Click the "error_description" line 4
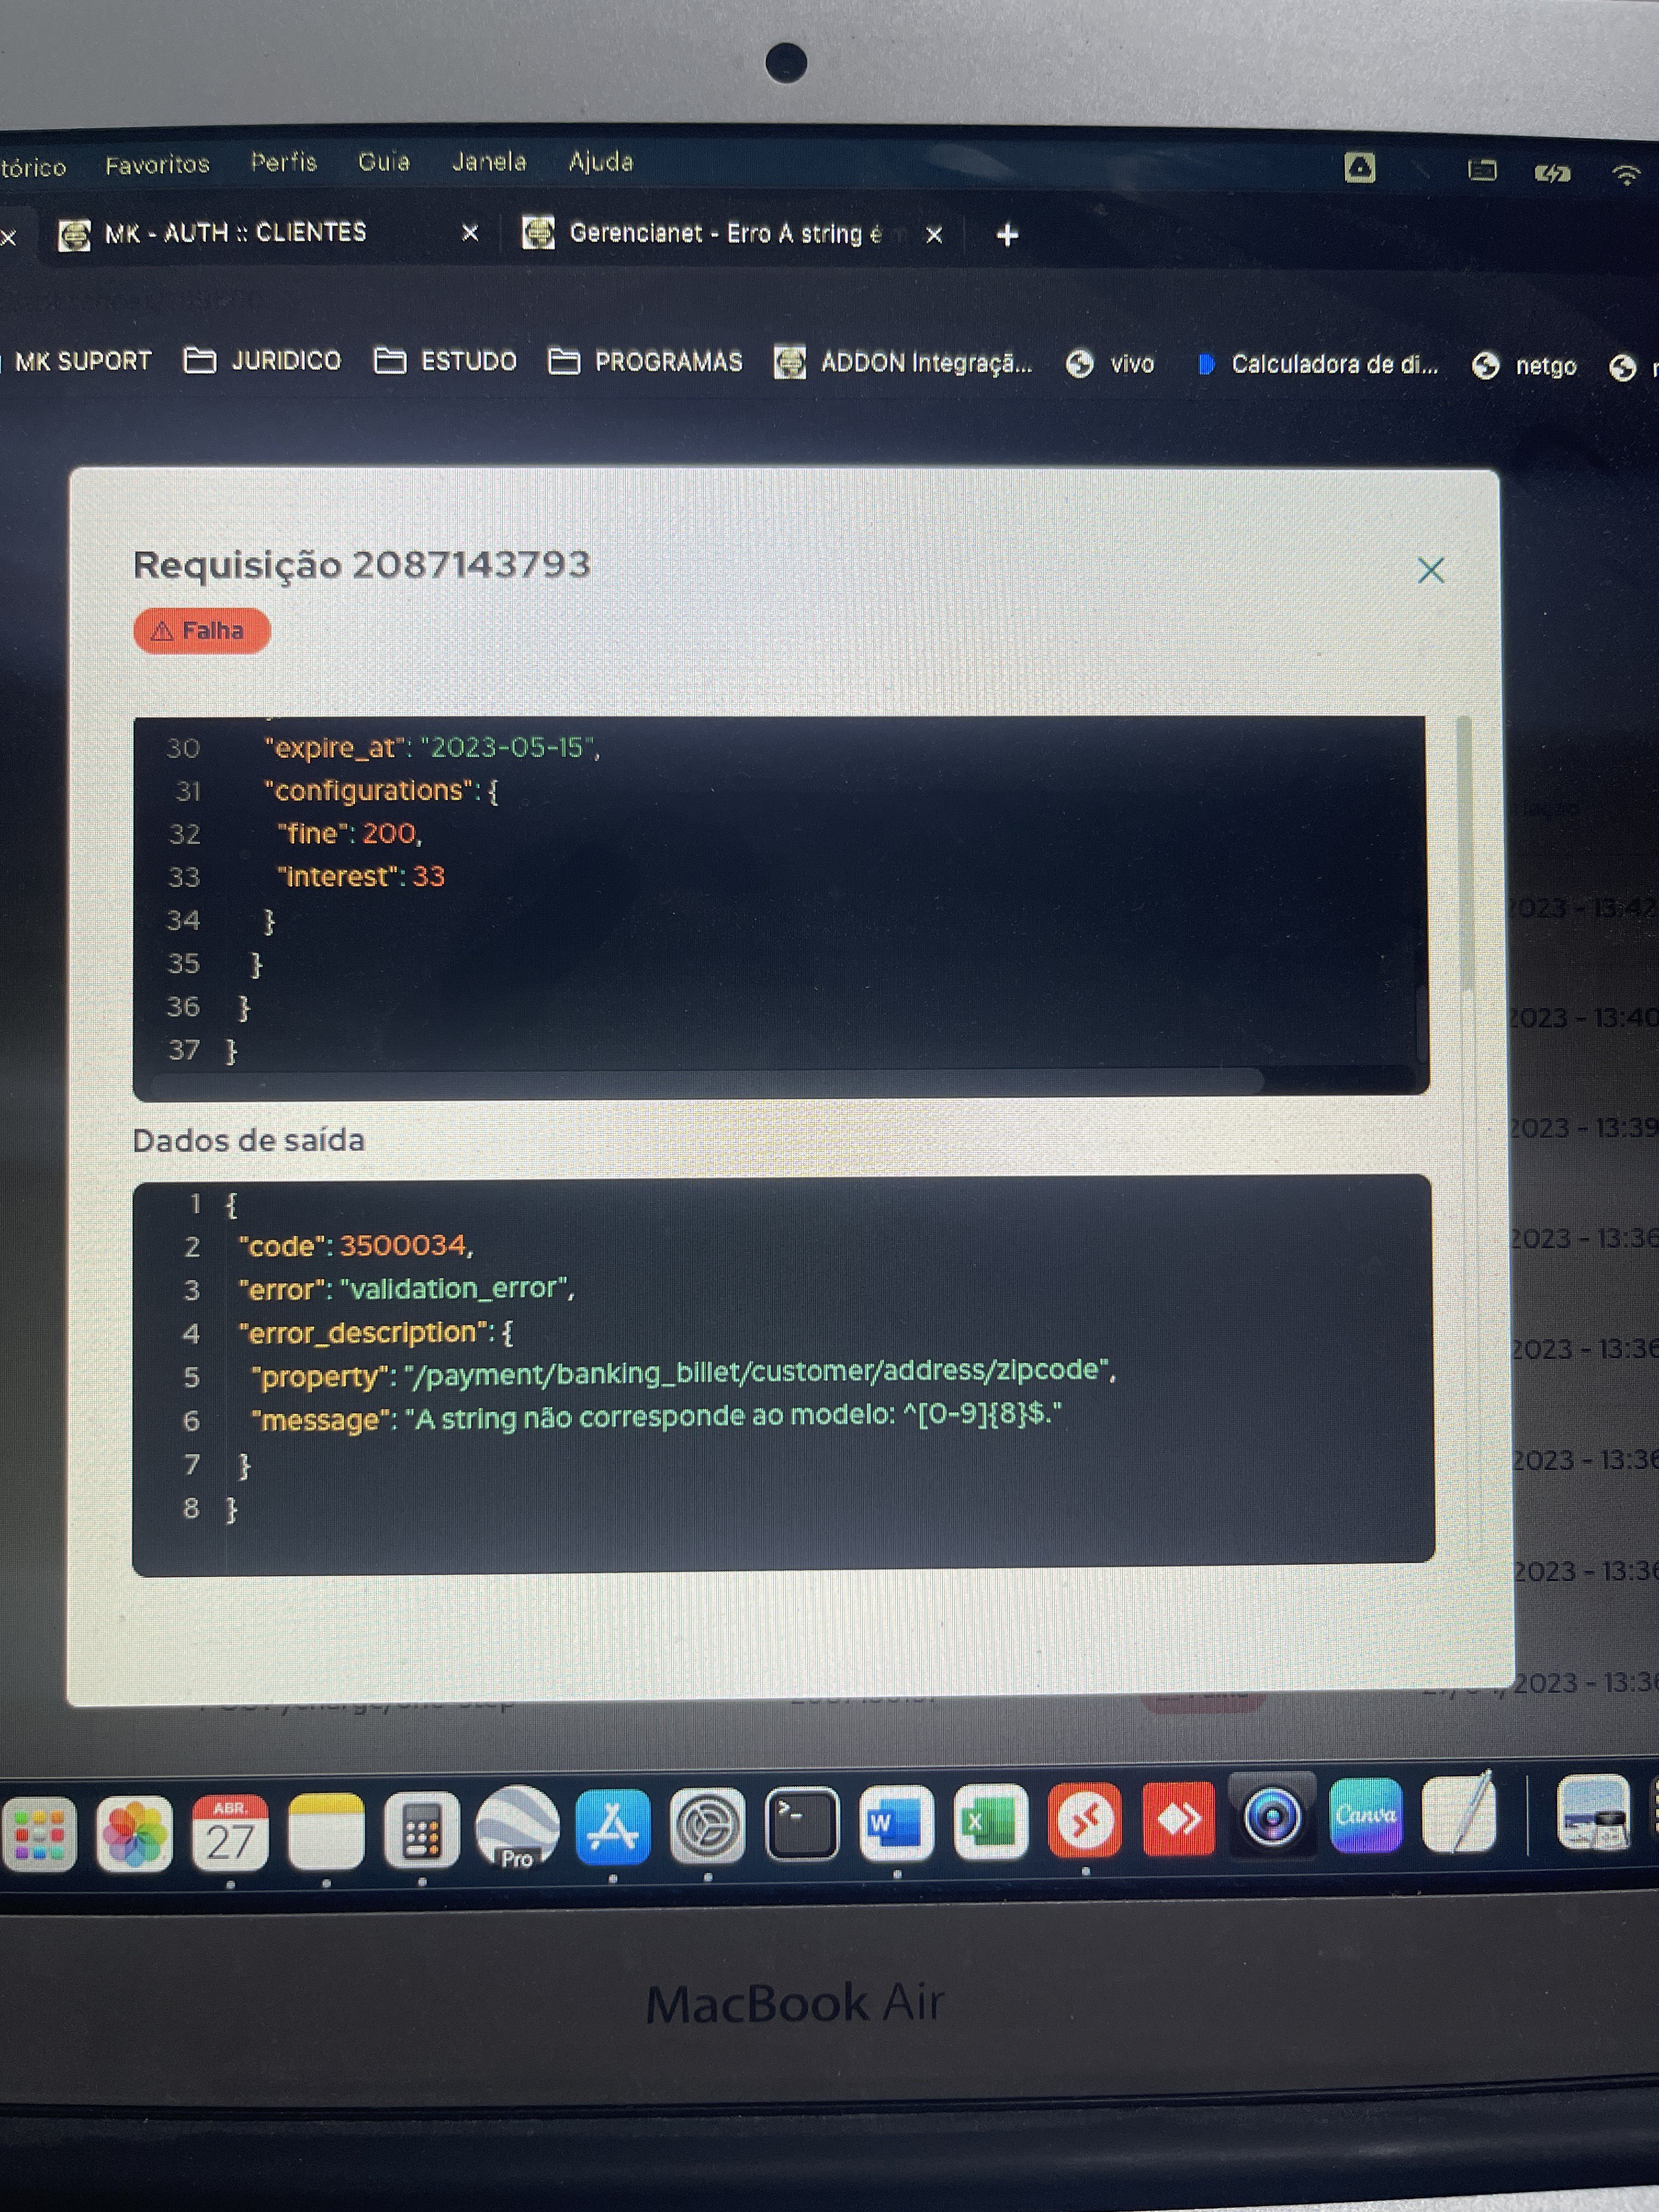The width and height of the screenshot is (1659, 2212). [x=376, y=1333]
